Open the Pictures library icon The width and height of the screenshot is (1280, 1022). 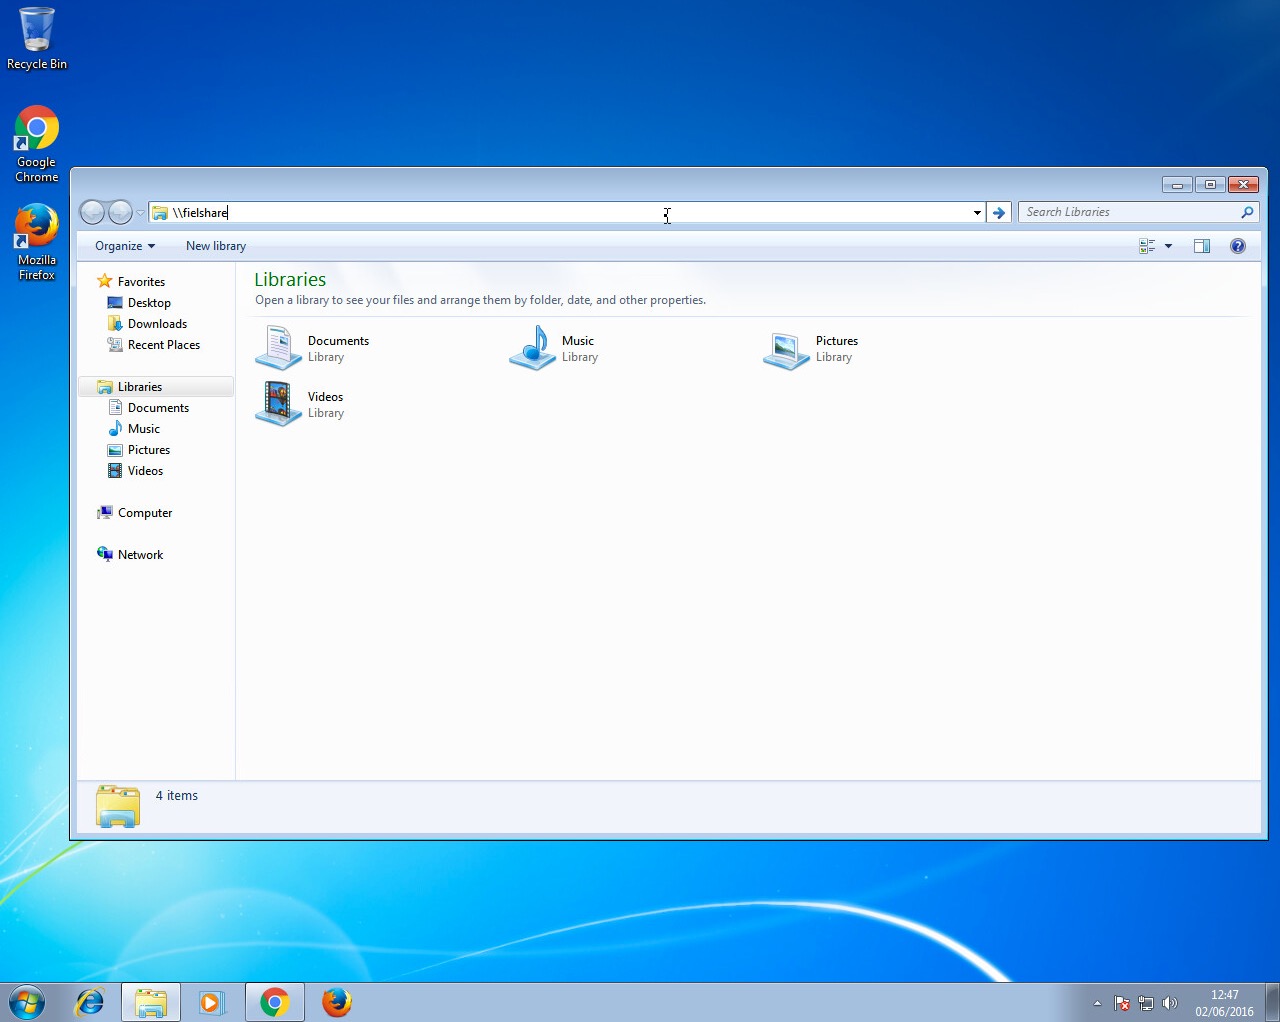coord(786,349)
